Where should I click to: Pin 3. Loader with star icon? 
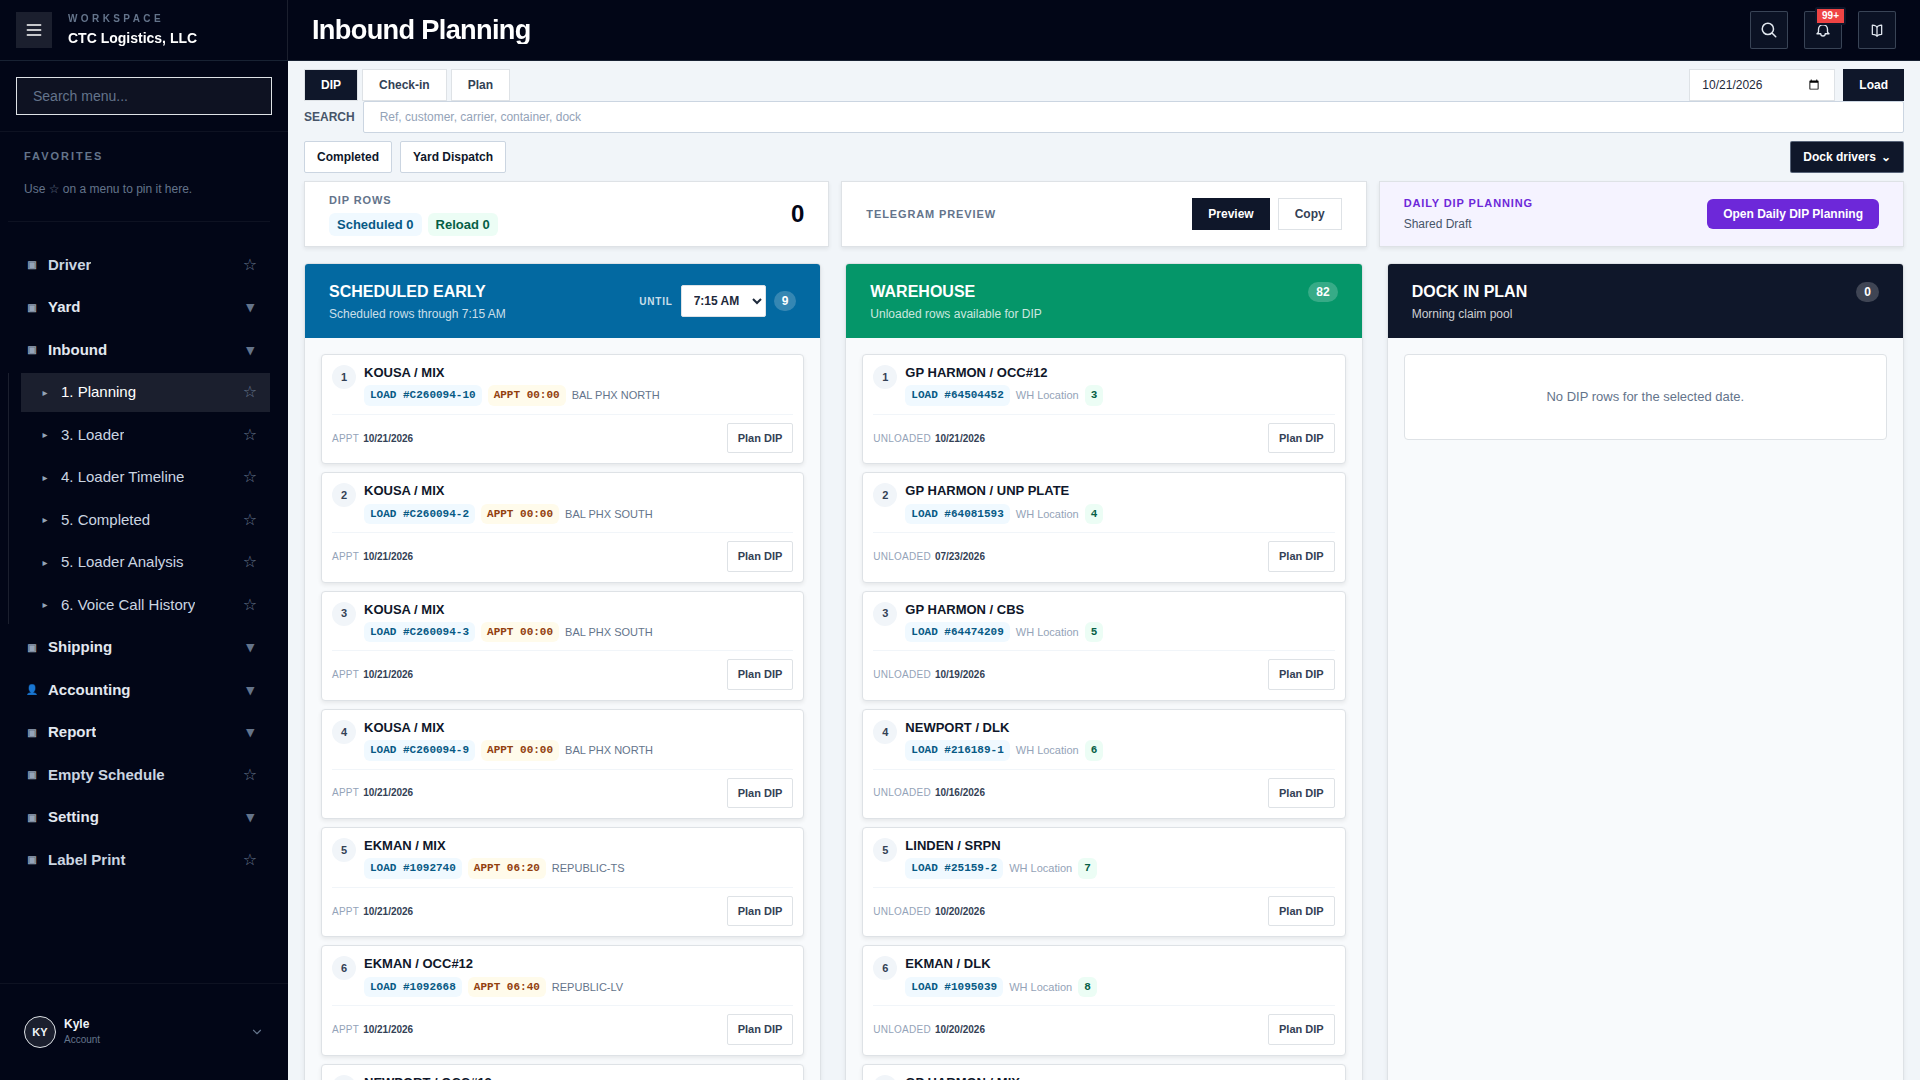(250, 435)
